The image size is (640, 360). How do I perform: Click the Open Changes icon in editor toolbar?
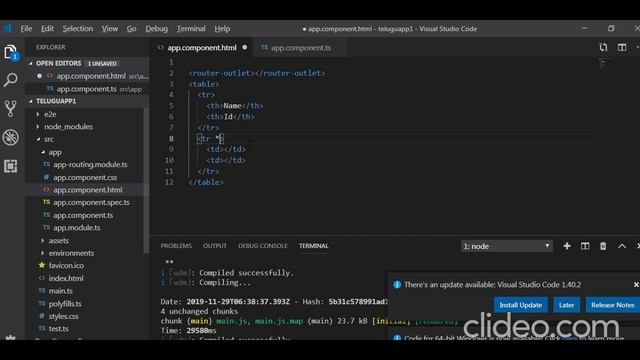tap(603, 47)
